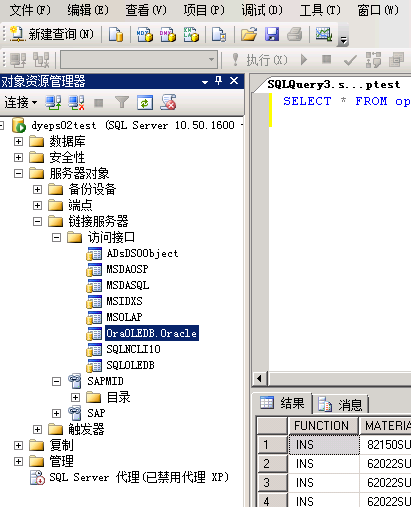The width and height of the screenshot is (411, 507).
Task: Expand the 复制 Replication folder
Action: 18,445
